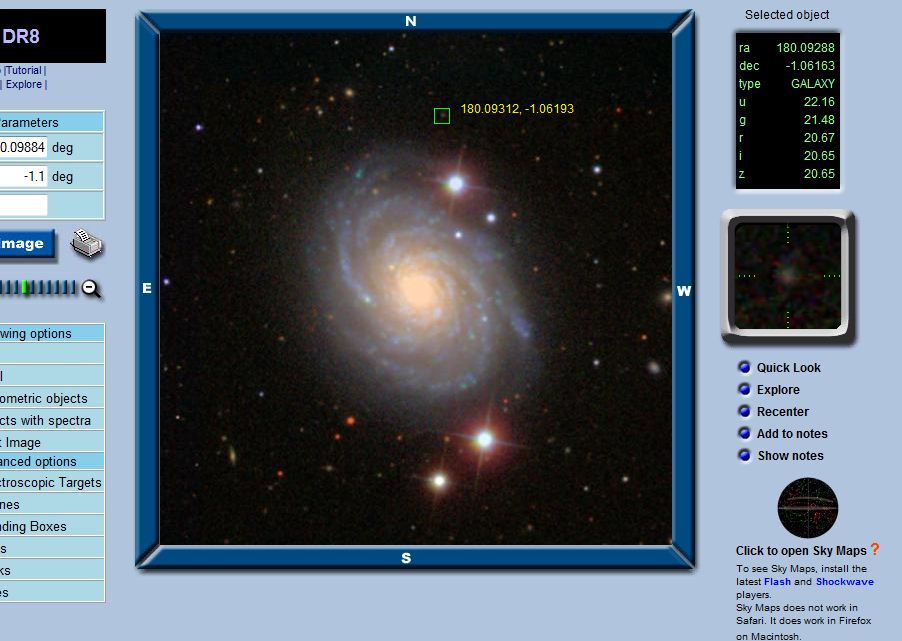Click the blue bullet beside Add to notes

point(744,433)
